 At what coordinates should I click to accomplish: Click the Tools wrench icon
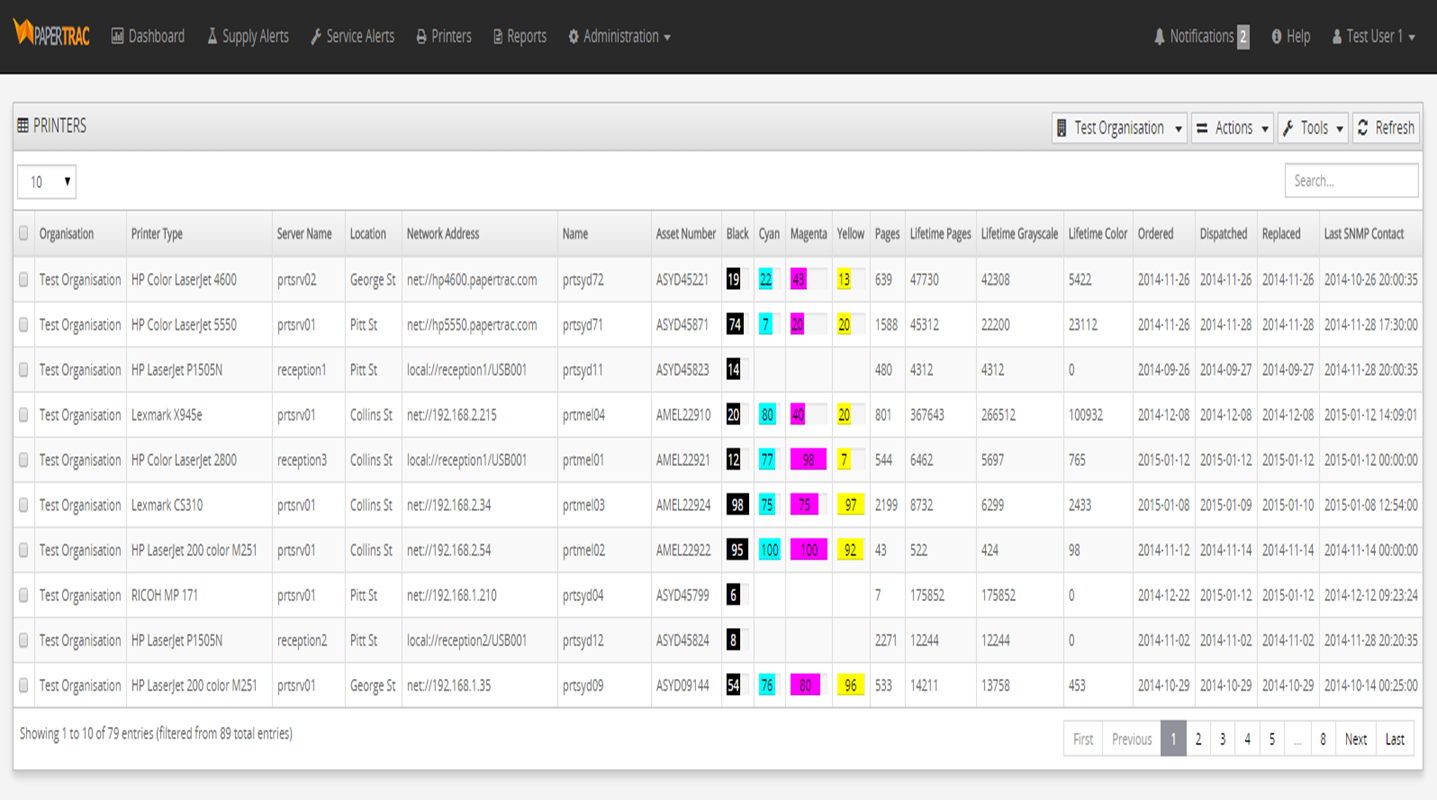pyautogui.click(x=1289, y=128)
